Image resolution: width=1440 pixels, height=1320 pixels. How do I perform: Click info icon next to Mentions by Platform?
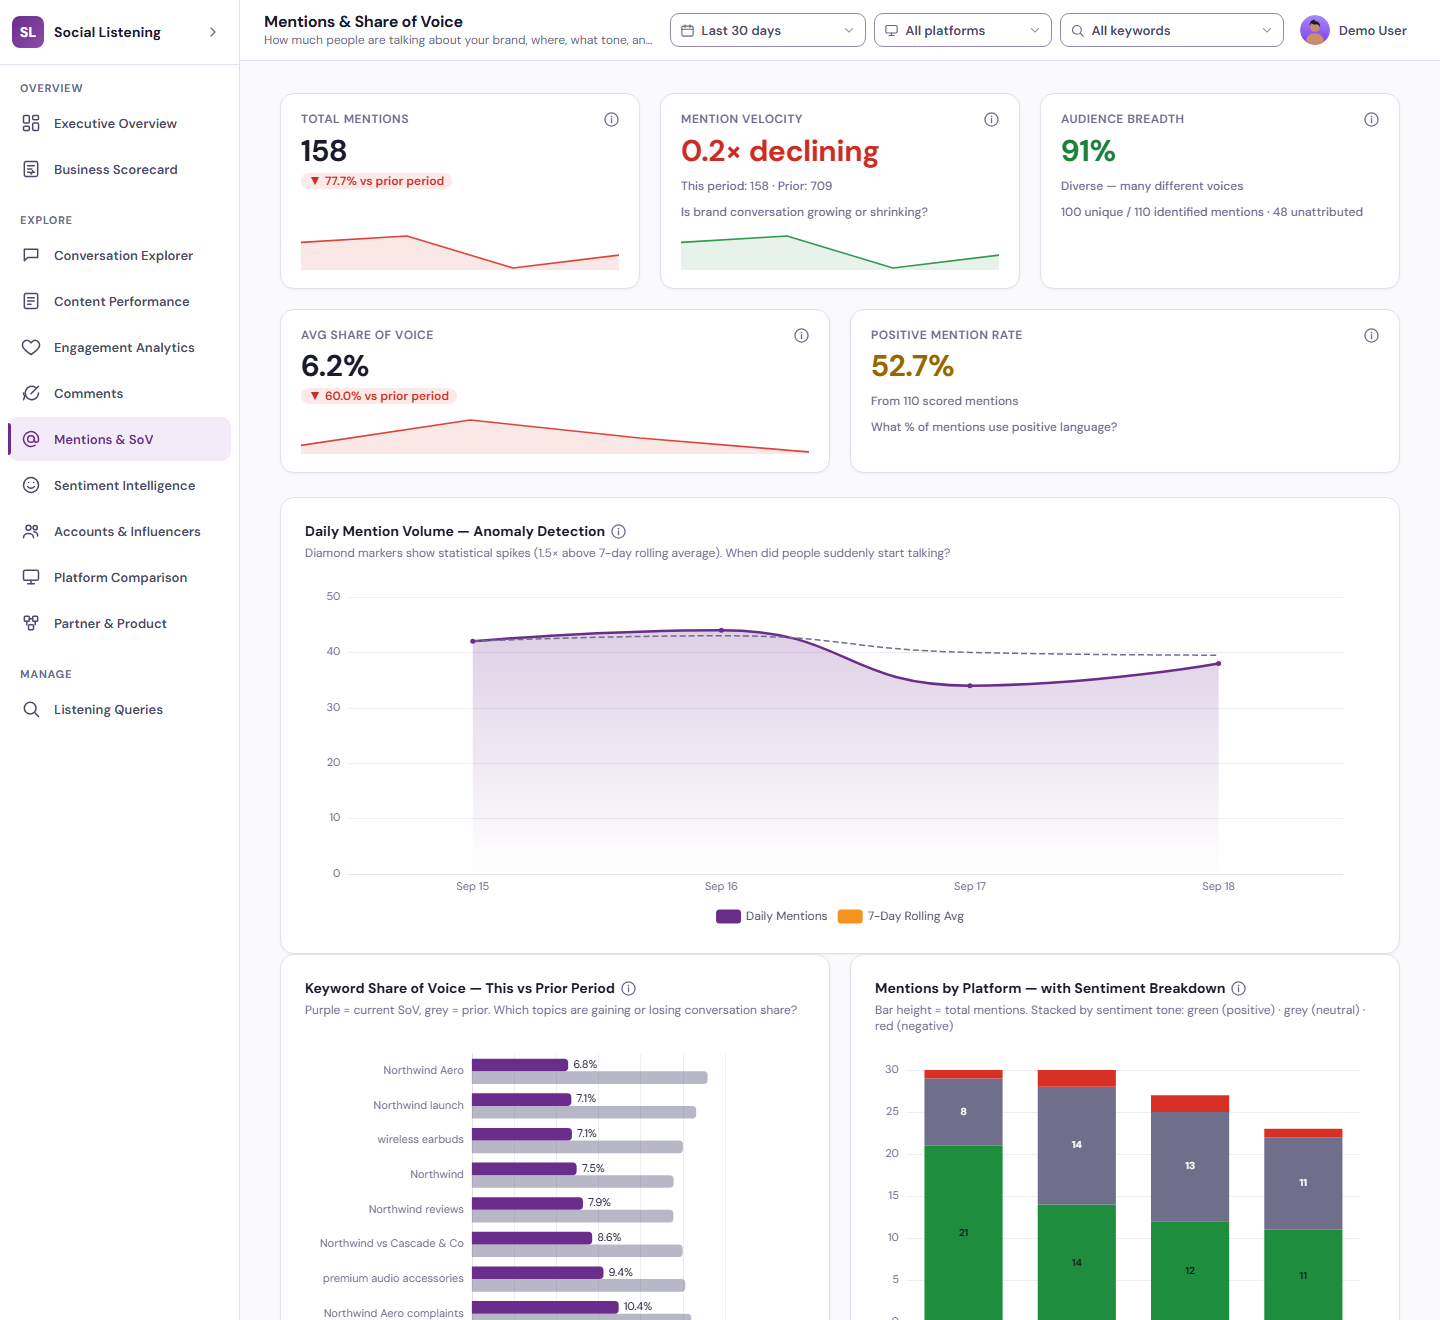(1238, 988)
